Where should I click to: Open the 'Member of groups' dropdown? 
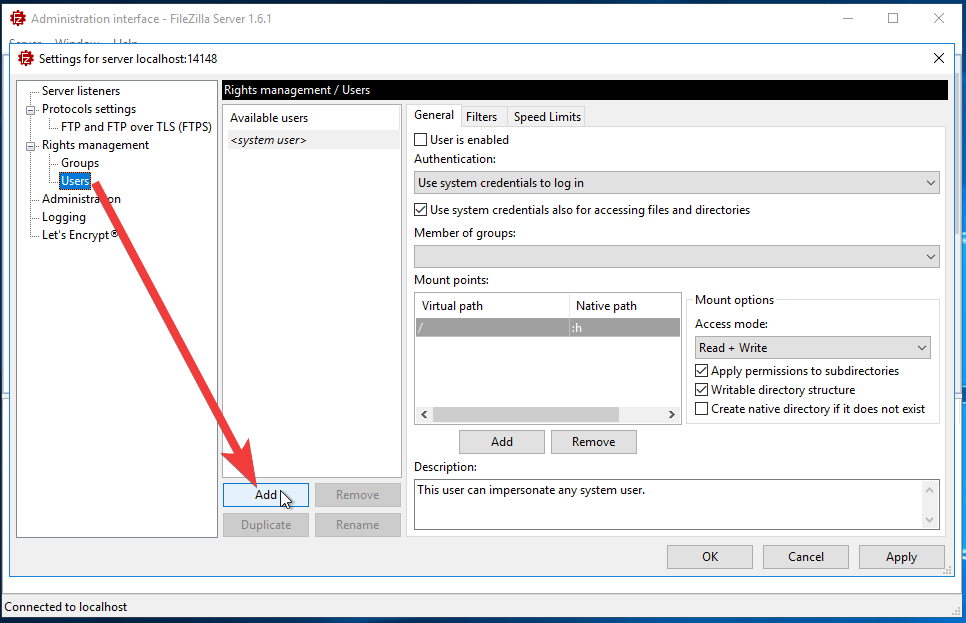tap(677, 257)
